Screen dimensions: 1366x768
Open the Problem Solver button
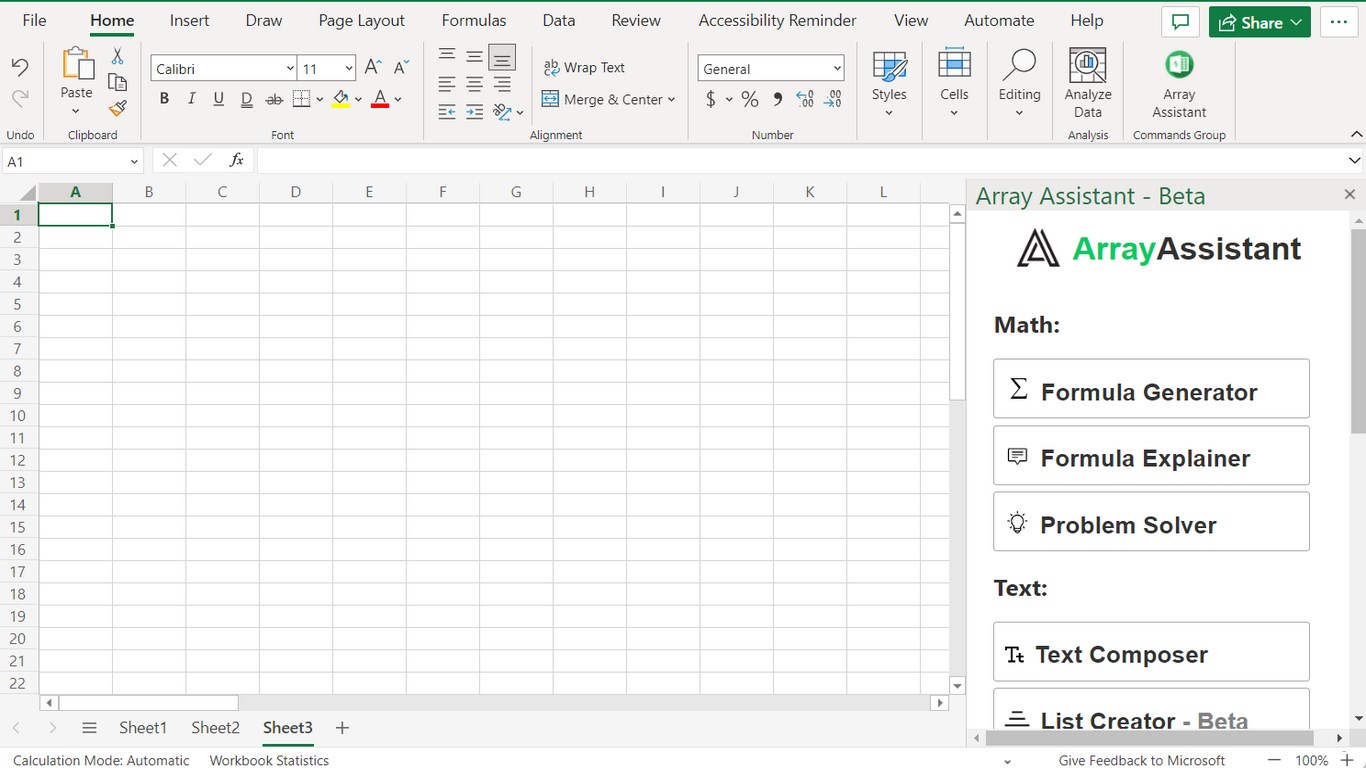[1151, 521]
